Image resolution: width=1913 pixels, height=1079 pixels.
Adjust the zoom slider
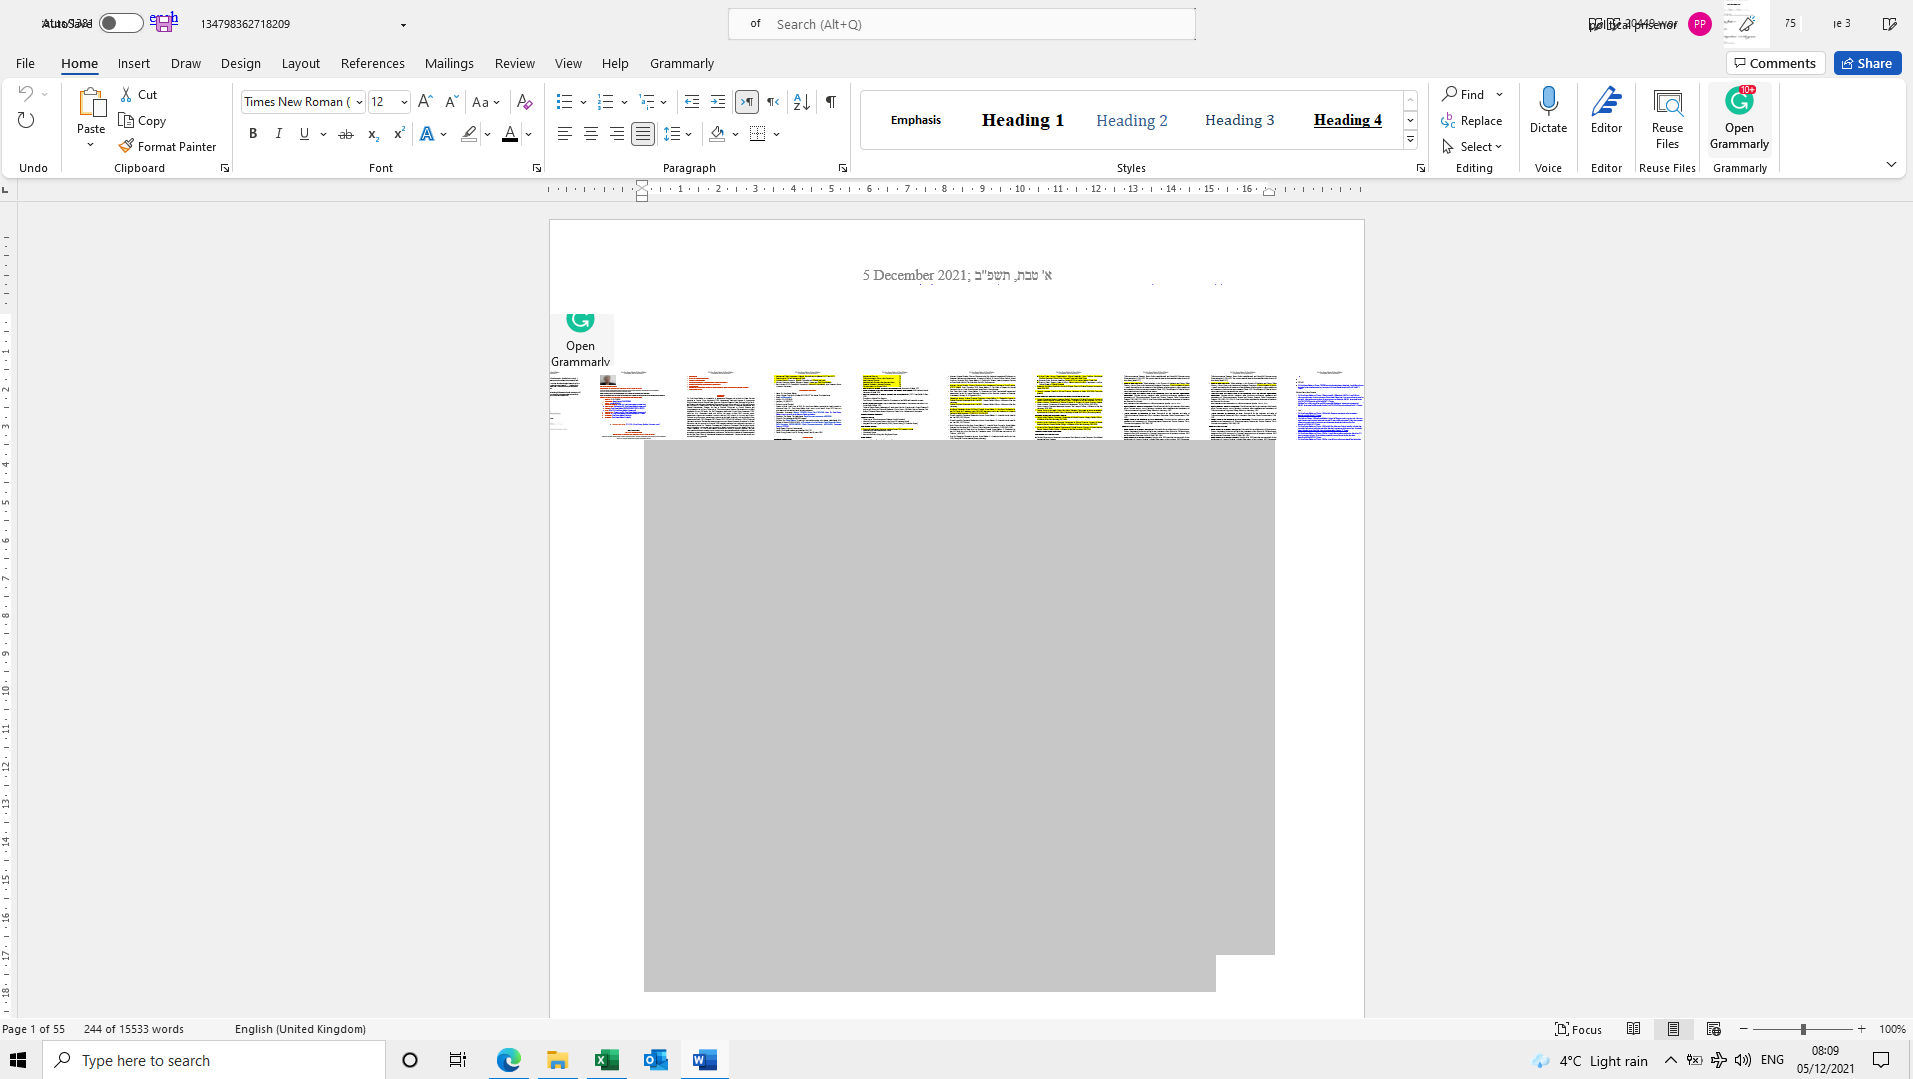(x=1803, y=1029)
